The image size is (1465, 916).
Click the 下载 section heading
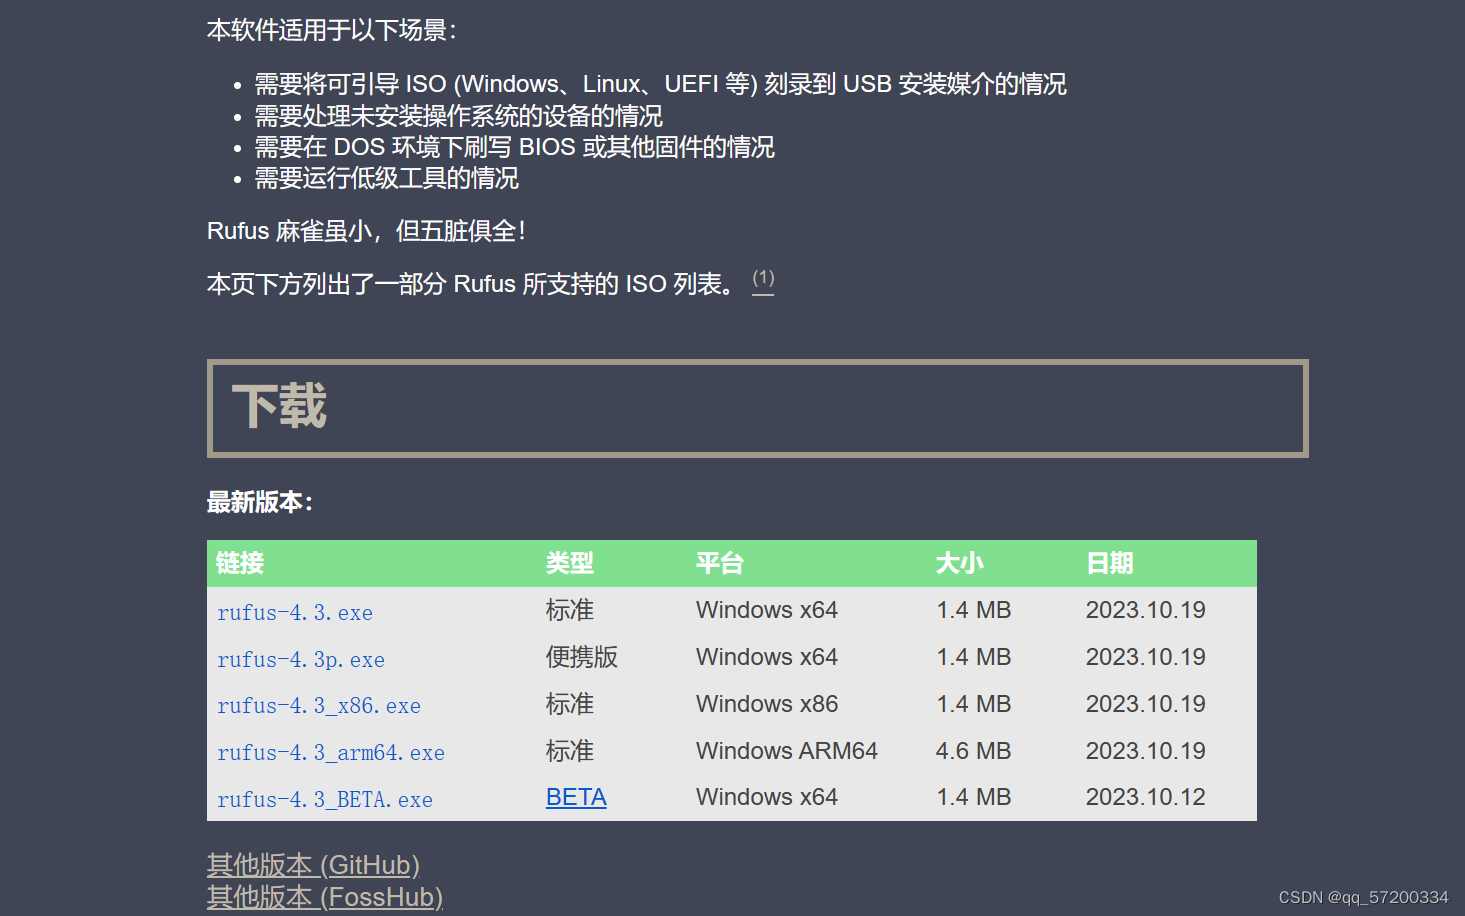[280, 406]
